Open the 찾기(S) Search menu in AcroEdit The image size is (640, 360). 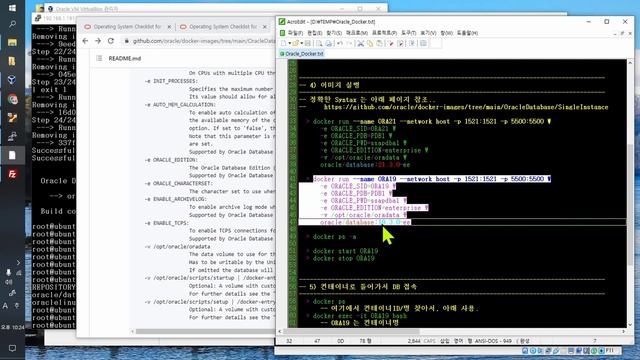pos(334,33)
